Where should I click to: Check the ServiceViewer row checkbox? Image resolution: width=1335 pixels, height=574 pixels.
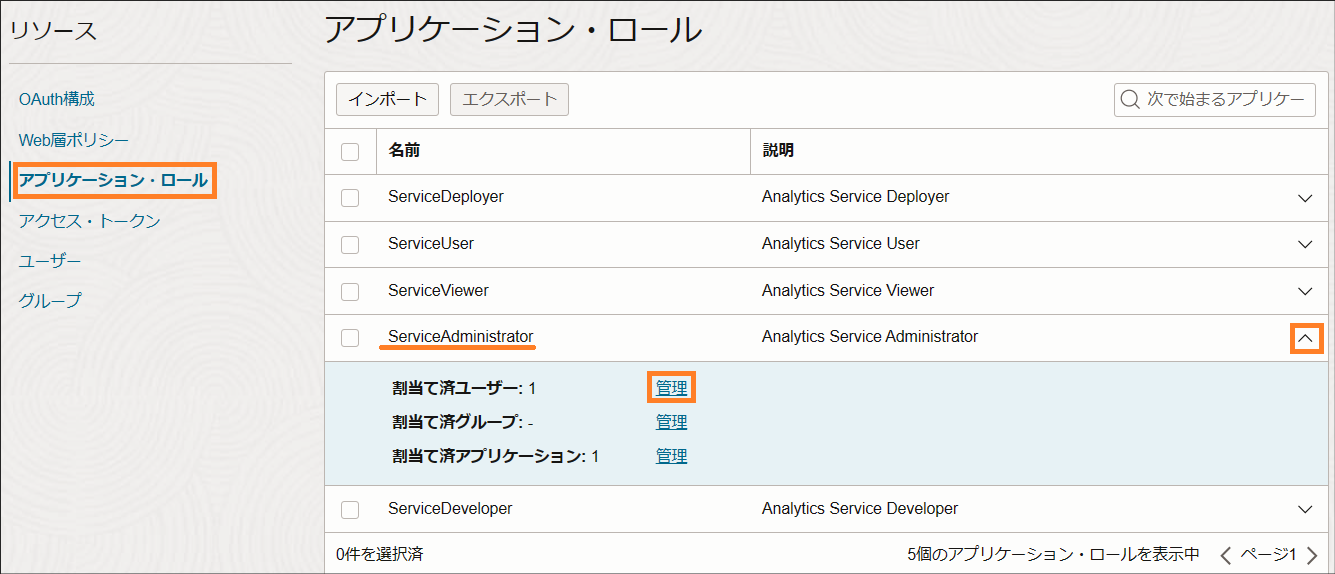(x=350, y=292)
